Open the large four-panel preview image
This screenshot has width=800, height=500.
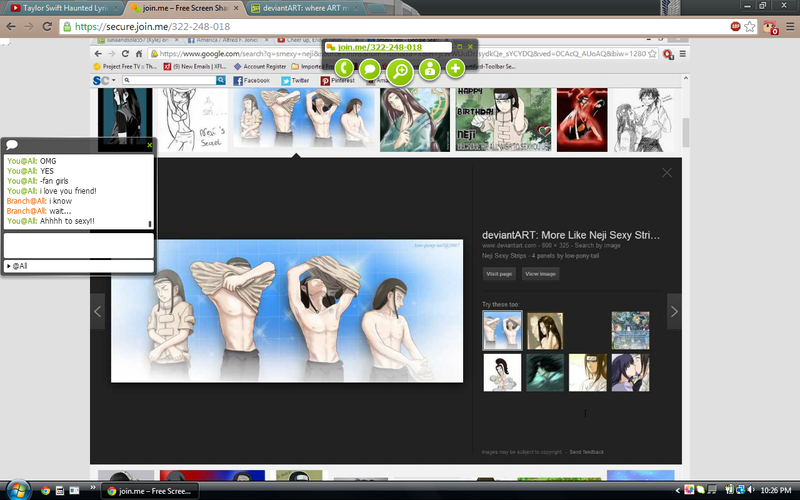pos(287,311)
